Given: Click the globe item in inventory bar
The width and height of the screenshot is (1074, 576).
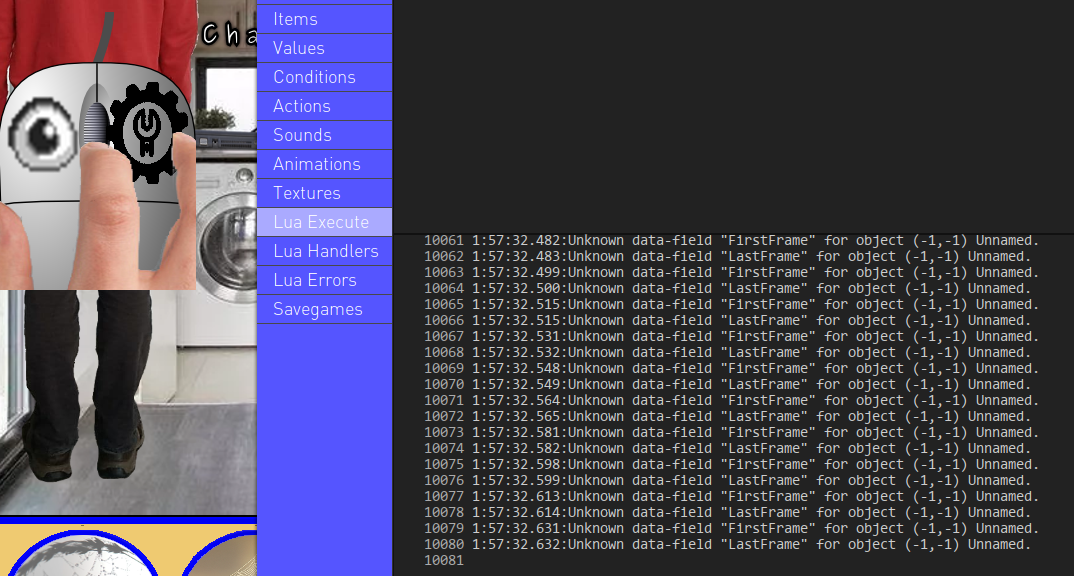Looking at the screenshot, I should (x=84, y=553).
